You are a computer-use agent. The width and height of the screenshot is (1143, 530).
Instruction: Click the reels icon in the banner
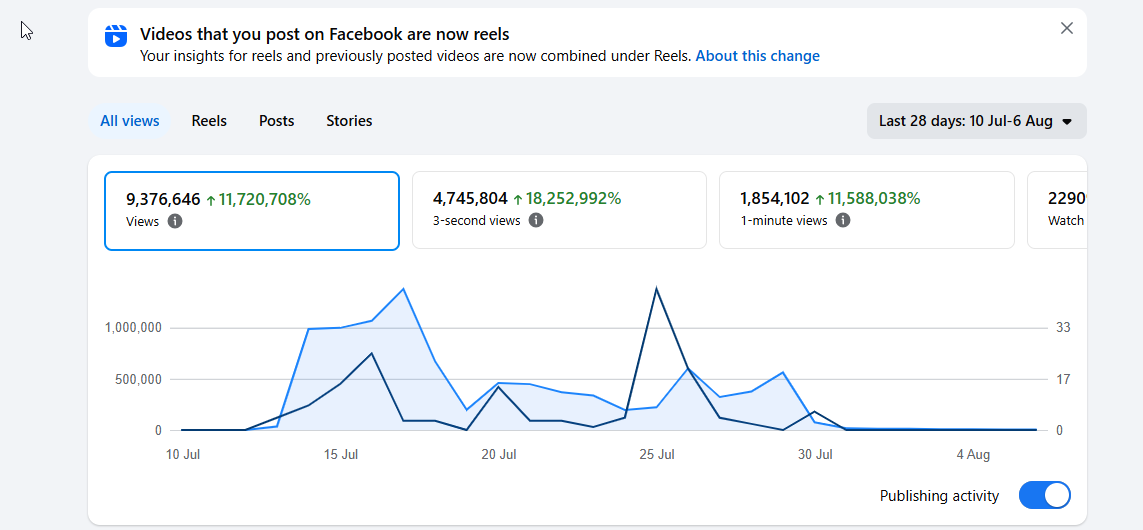(116, 36)
